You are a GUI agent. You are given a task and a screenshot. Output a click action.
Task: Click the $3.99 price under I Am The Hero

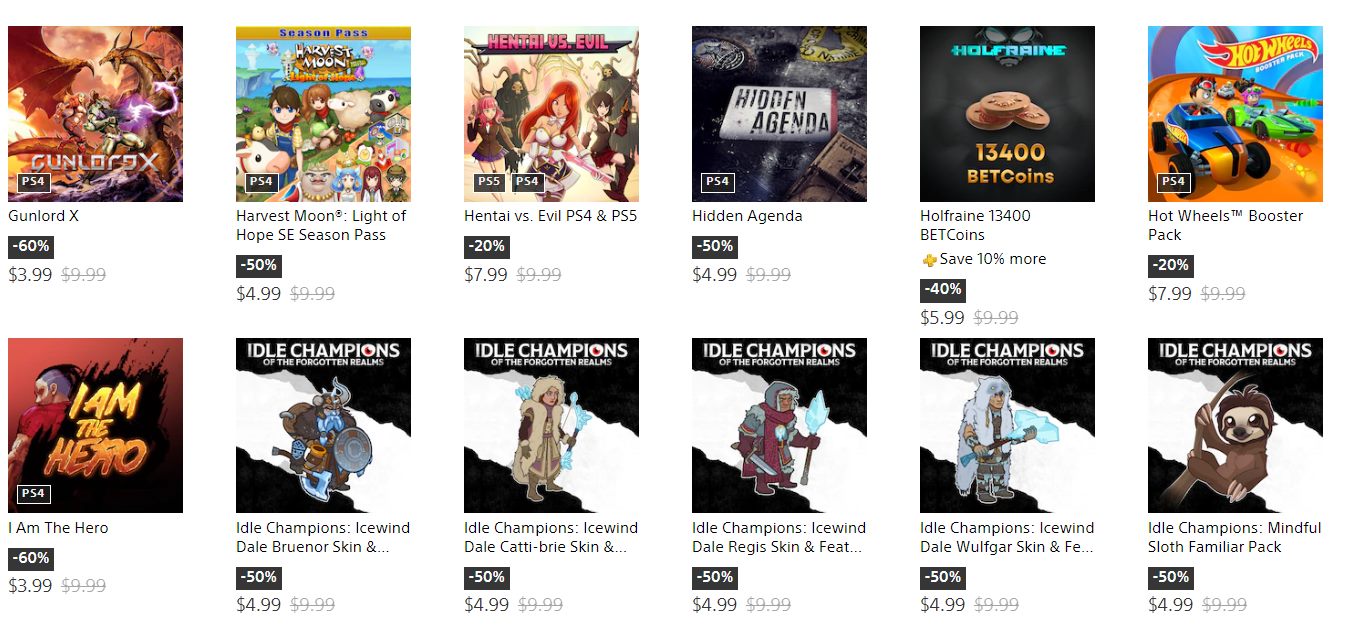[30, 586]
